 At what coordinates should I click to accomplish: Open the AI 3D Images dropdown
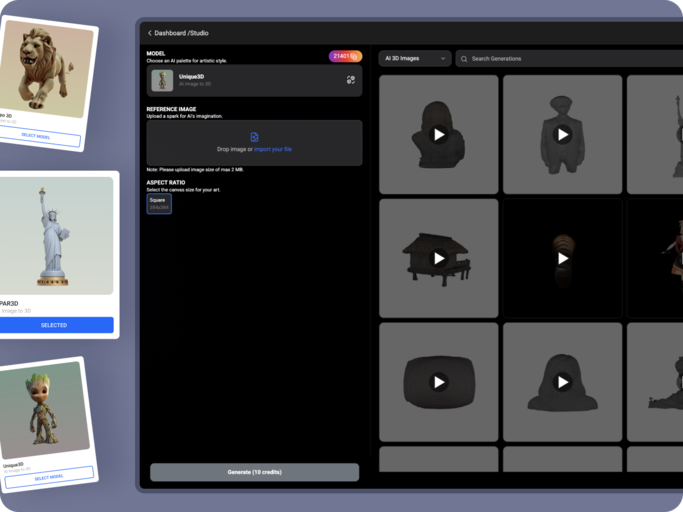tap(415, 59)
